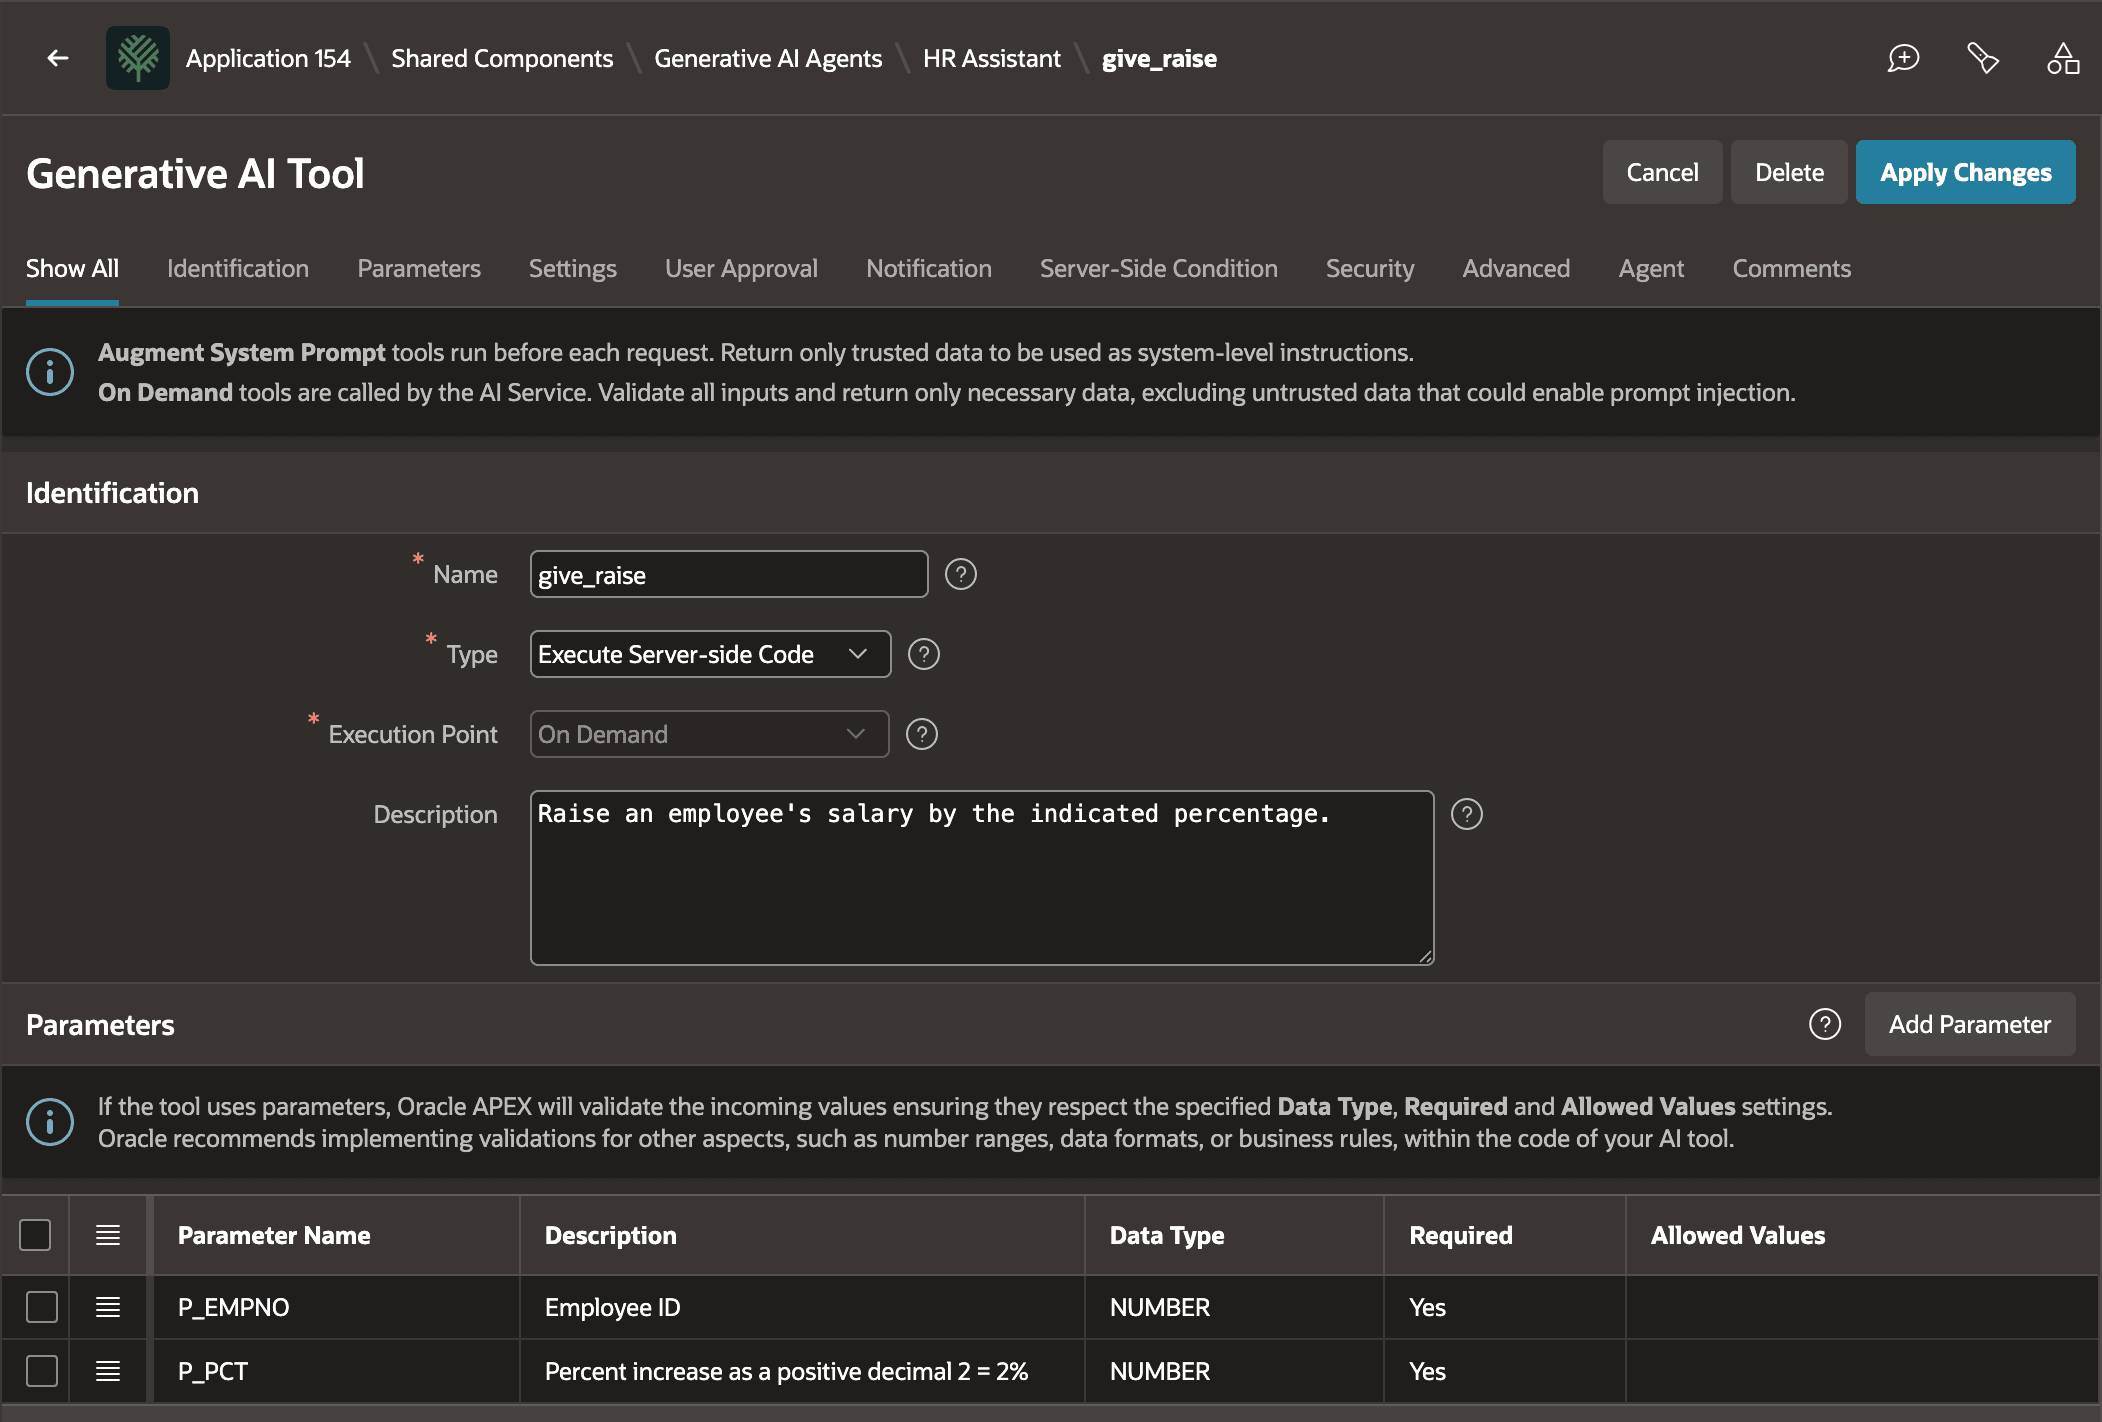The image size is (2102, 1422).
Task: Check the P_PCT row checkbox
Action: coord(42,1371)
